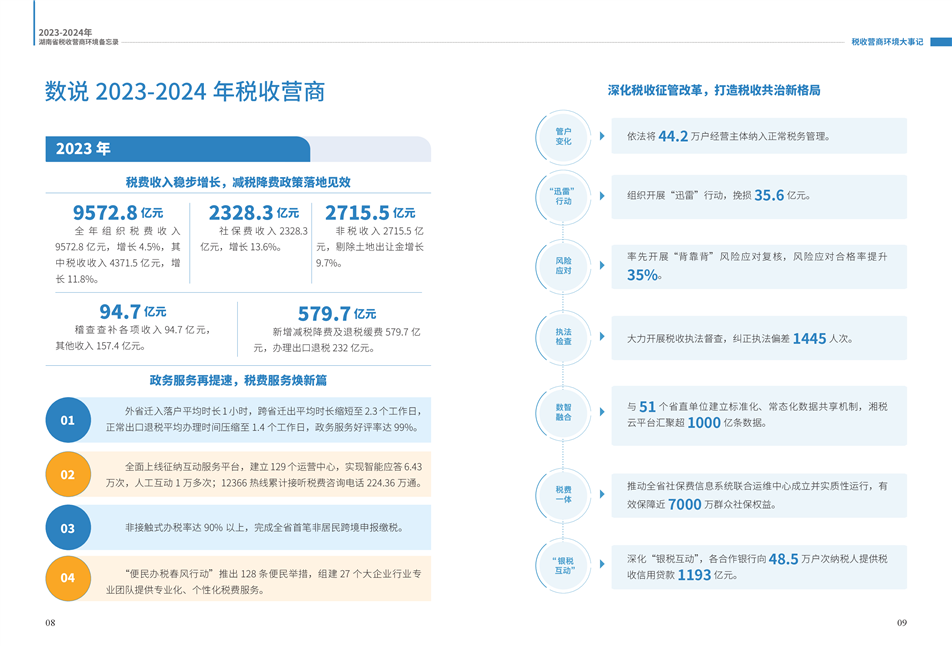Select the orange 04 numbered circle
Viewport: 952px width, 646px height.
[x=68, y=577]
